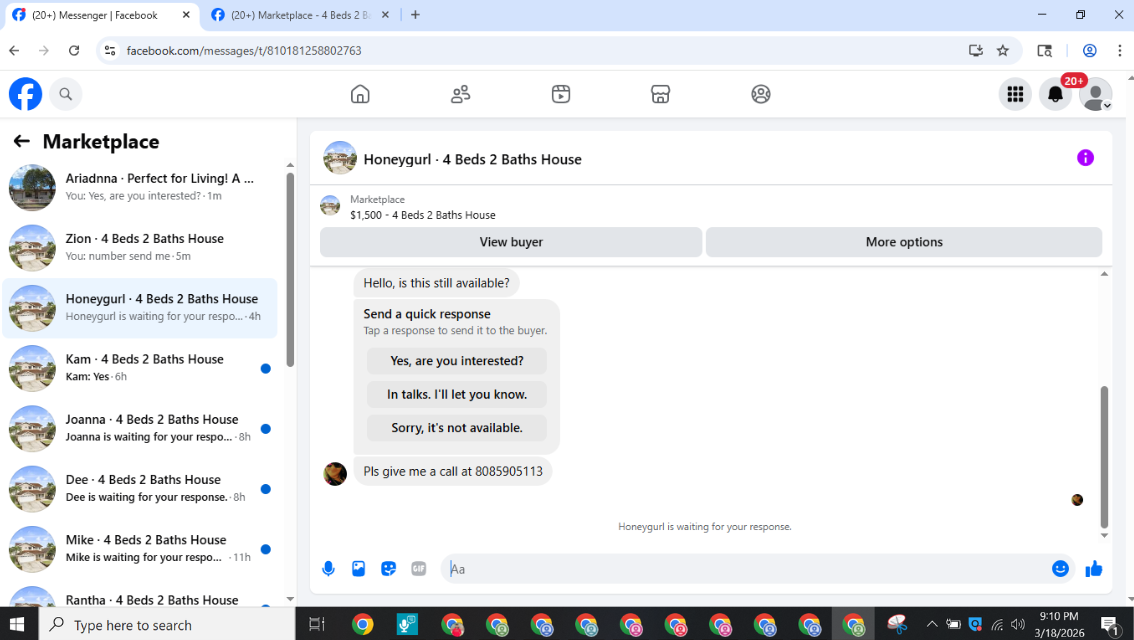Image resolution: width=1134 pixels, height=640 pixels.
Task: Open conversation info purple icon
Action: [1085, 158]
